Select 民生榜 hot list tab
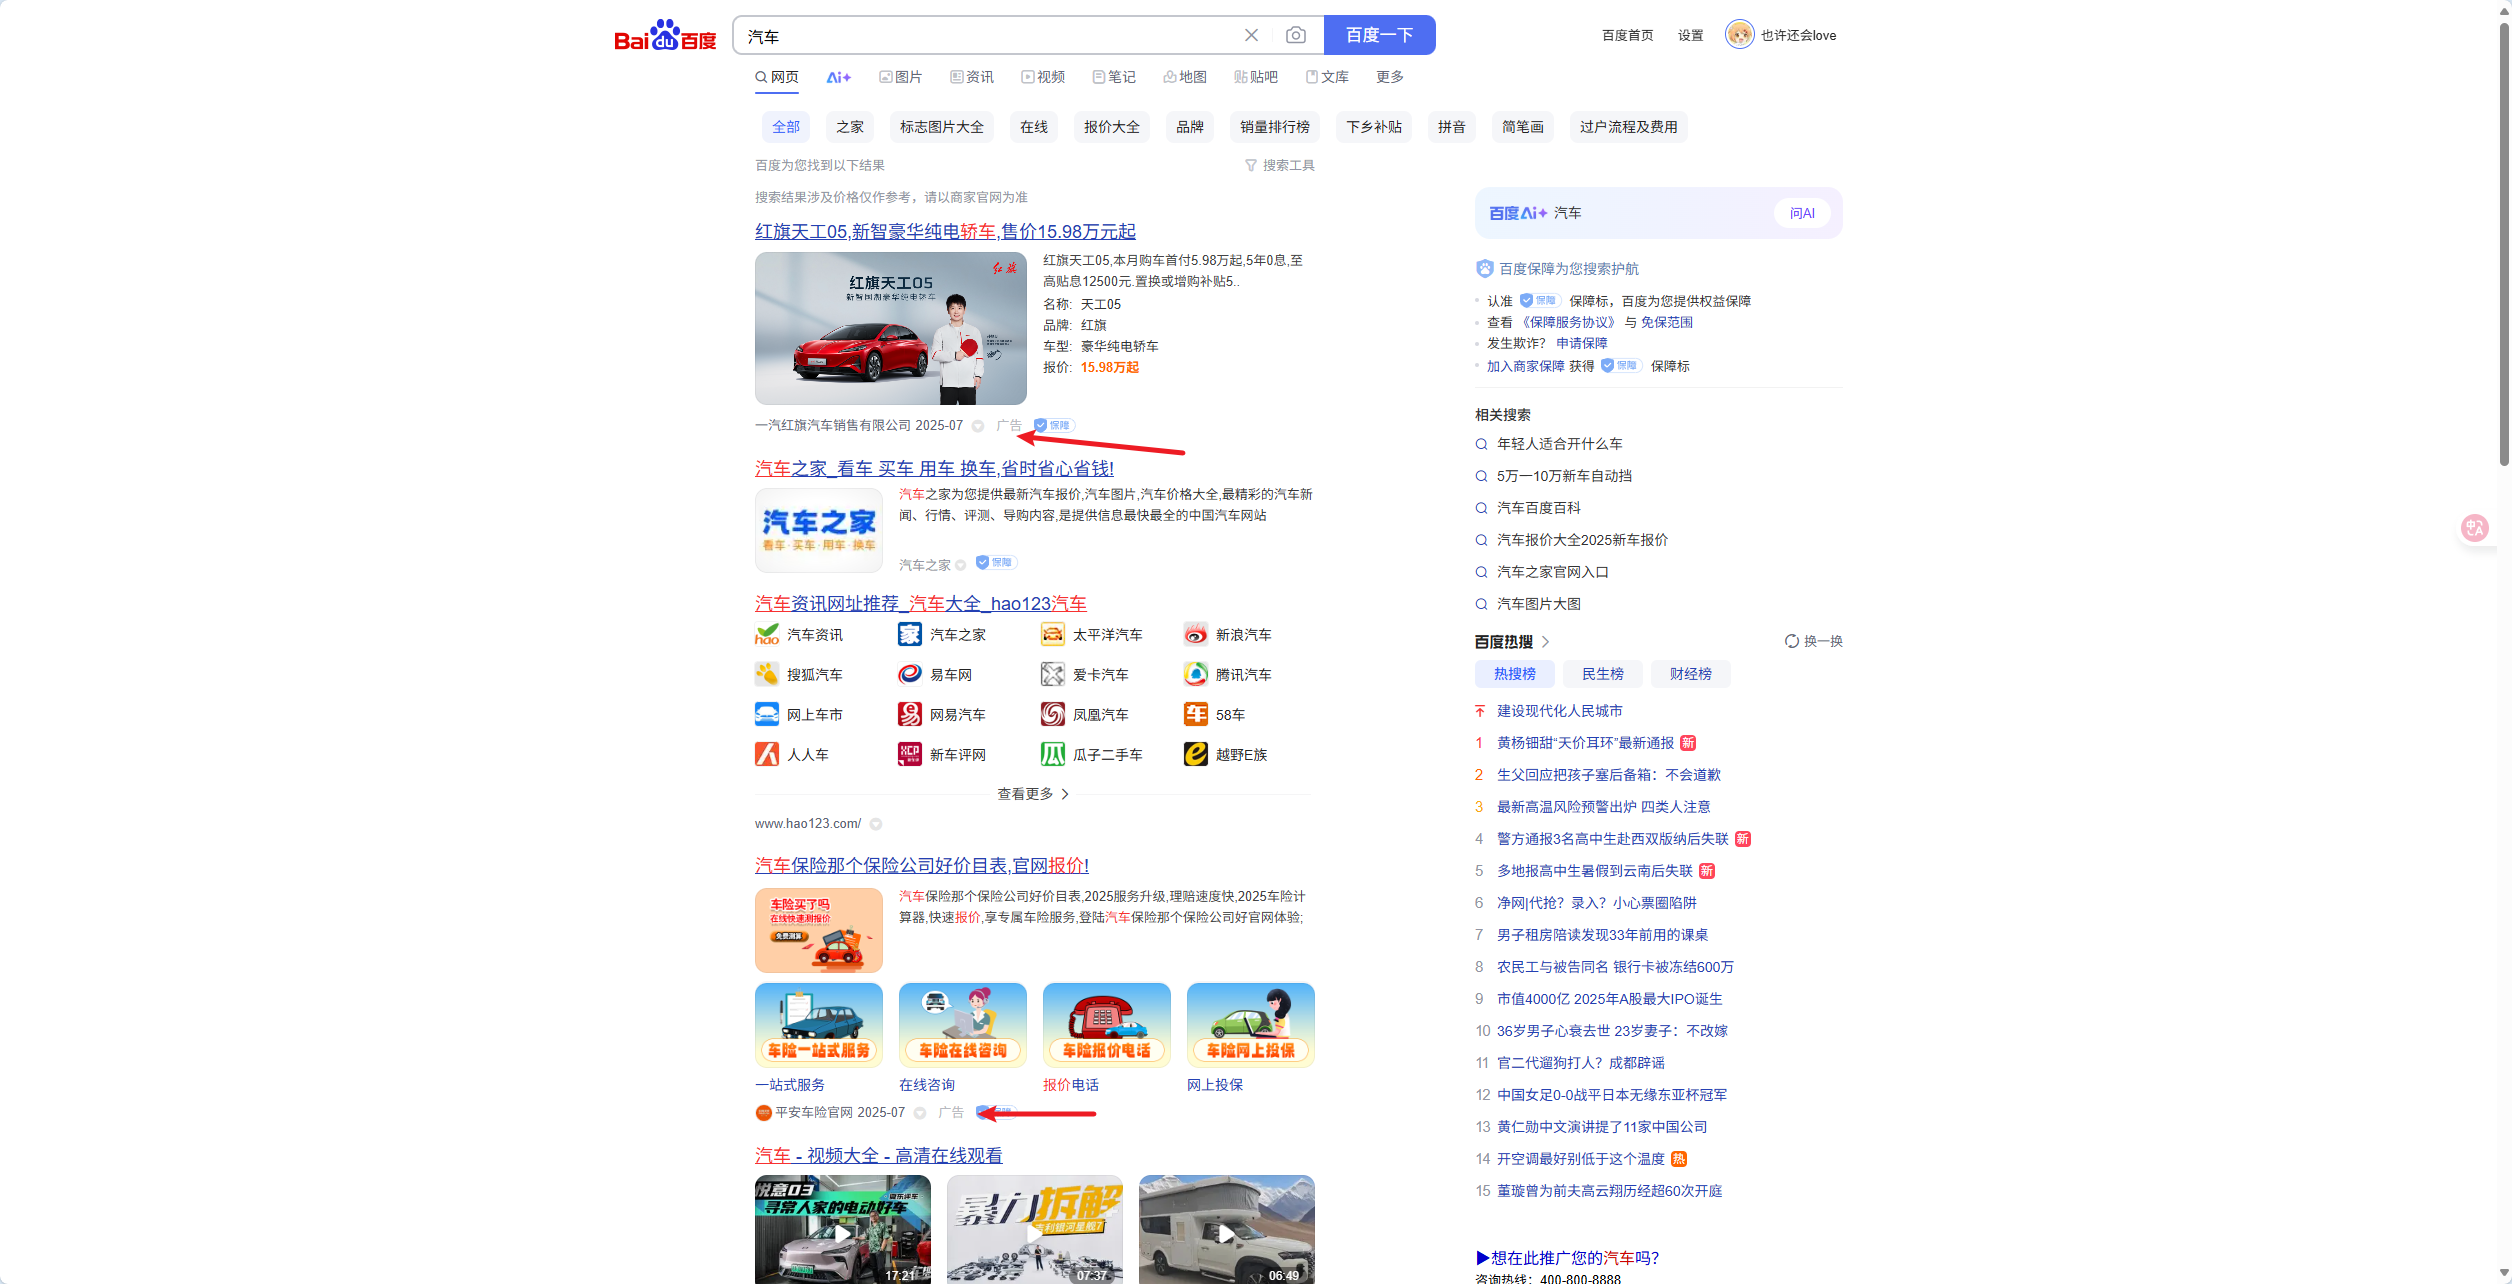Screen dimensions: 2512x1284 [x=1602, y=674]
